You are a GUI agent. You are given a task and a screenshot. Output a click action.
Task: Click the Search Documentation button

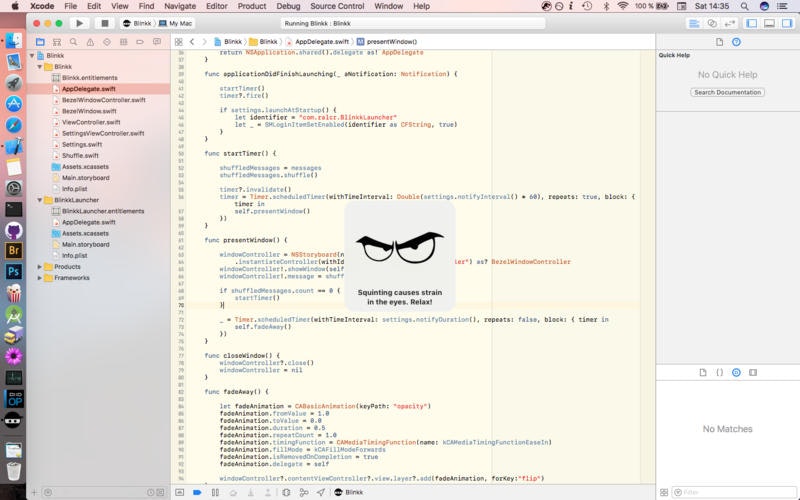(728, 92)
